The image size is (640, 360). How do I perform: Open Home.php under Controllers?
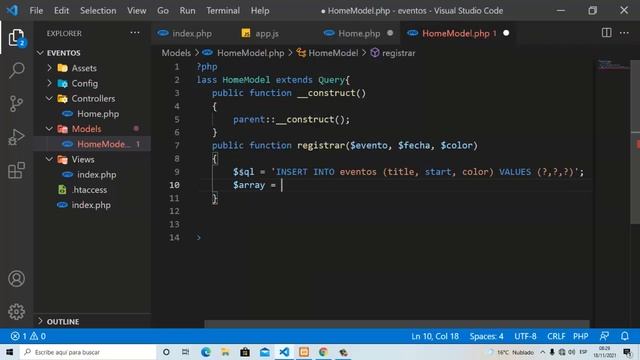click(x=98, y=114)
